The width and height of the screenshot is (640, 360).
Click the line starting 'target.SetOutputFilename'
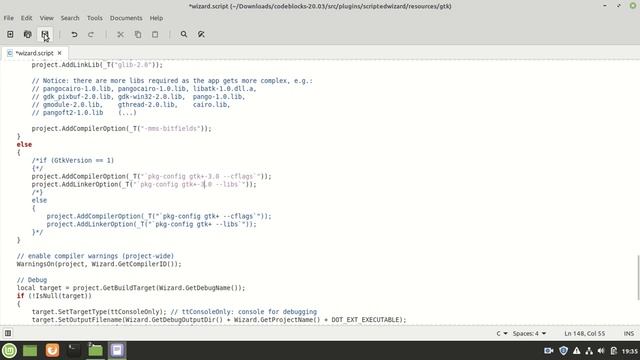[x=219, y=320]
